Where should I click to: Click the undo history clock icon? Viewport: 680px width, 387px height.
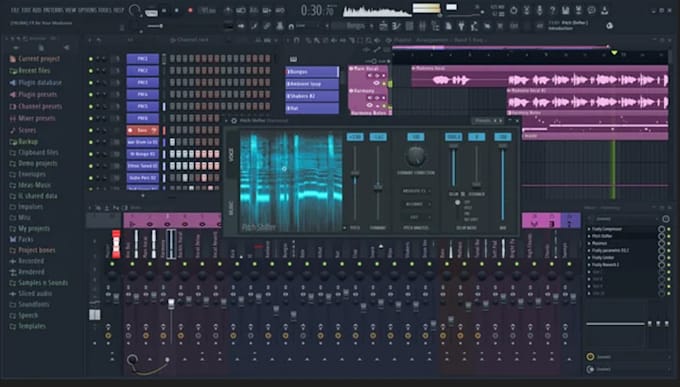point(513,10)
